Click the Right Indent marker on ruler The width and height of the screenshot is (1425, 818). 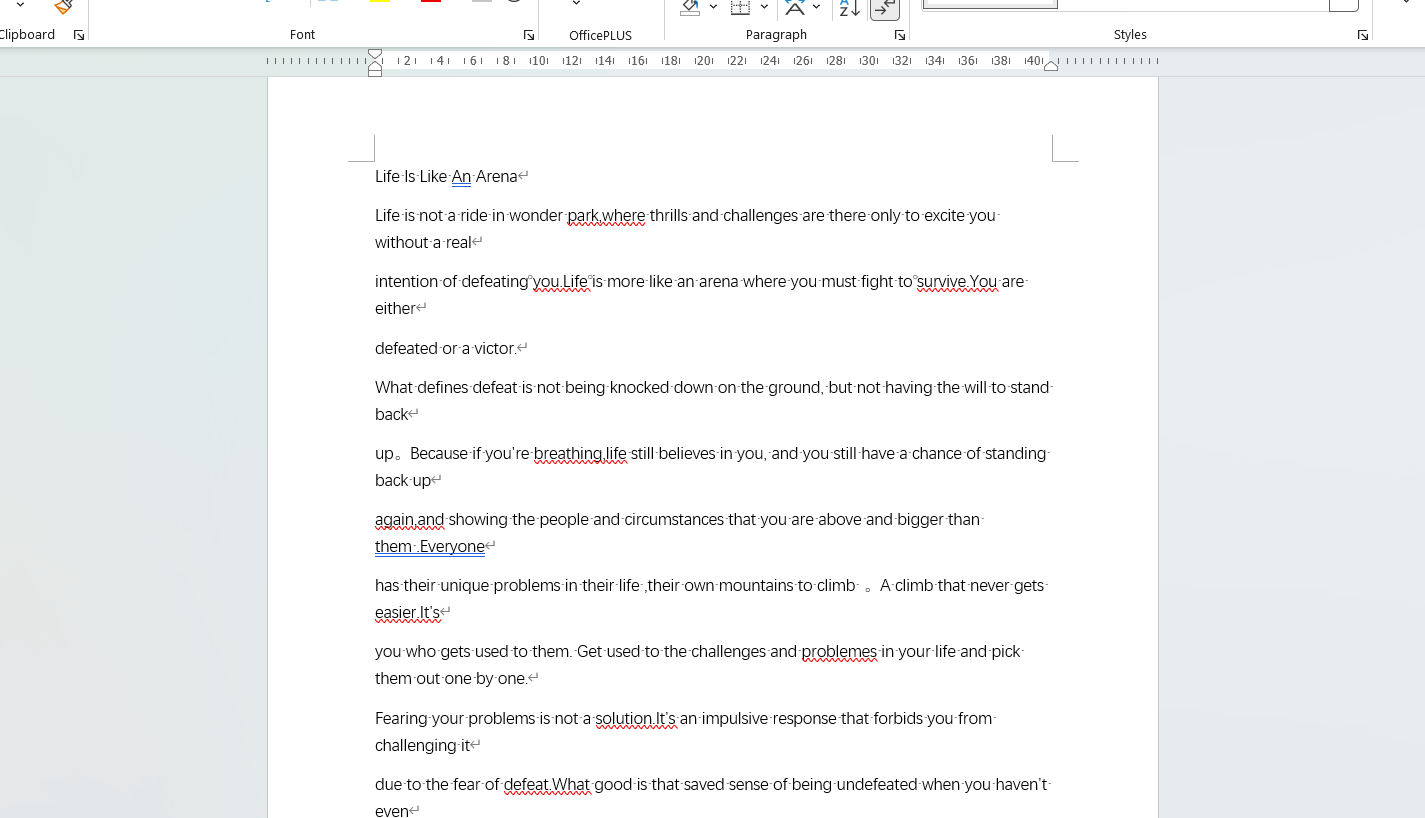[x=1051, y=66]
